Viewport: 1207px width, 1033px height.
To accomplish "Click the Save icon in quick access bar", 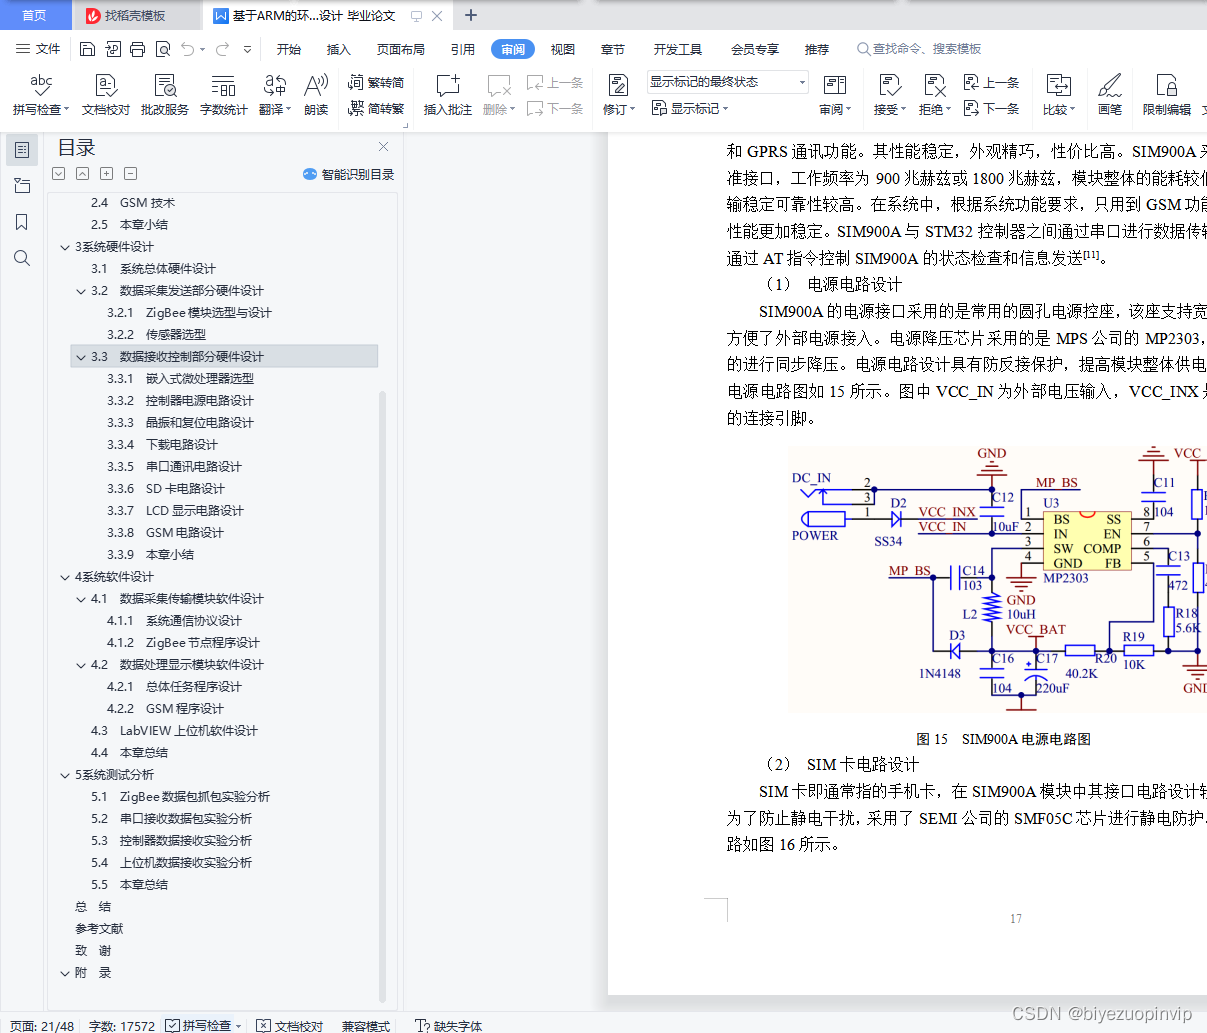I will 87,49.
